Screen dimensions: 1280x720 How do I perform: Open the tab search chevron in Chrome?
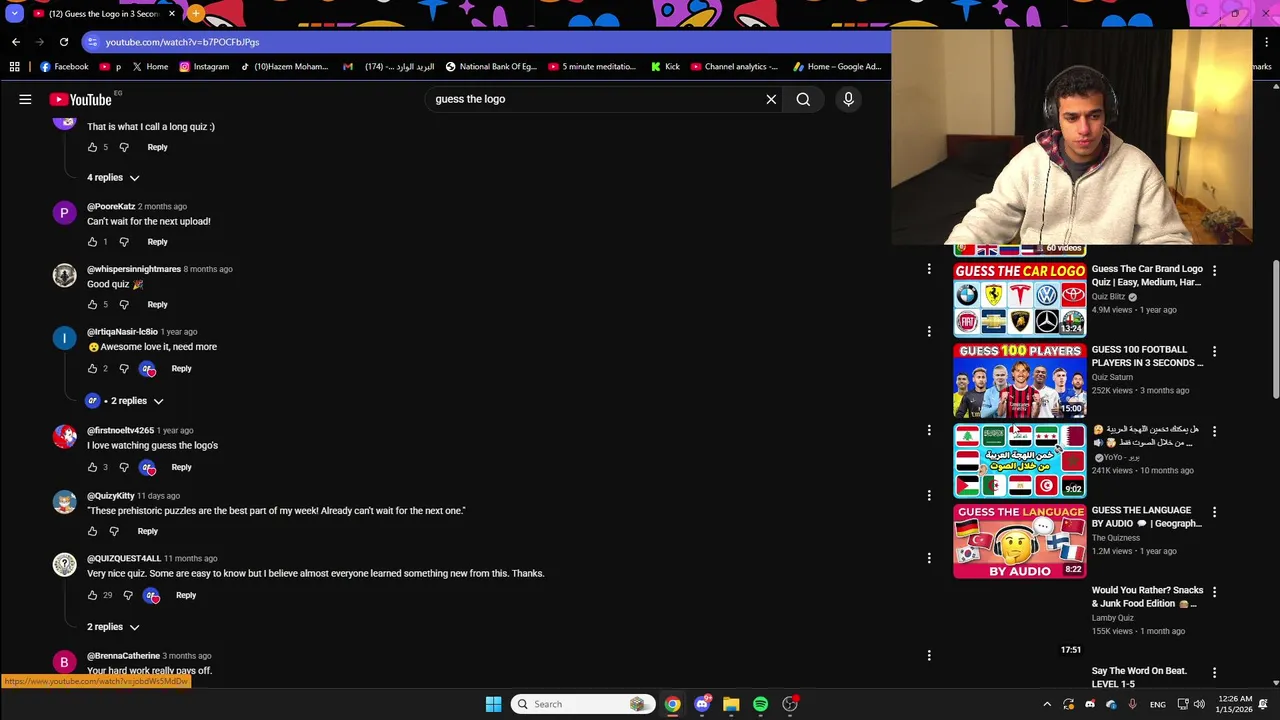pyautogui.click(x=14, y=14)
